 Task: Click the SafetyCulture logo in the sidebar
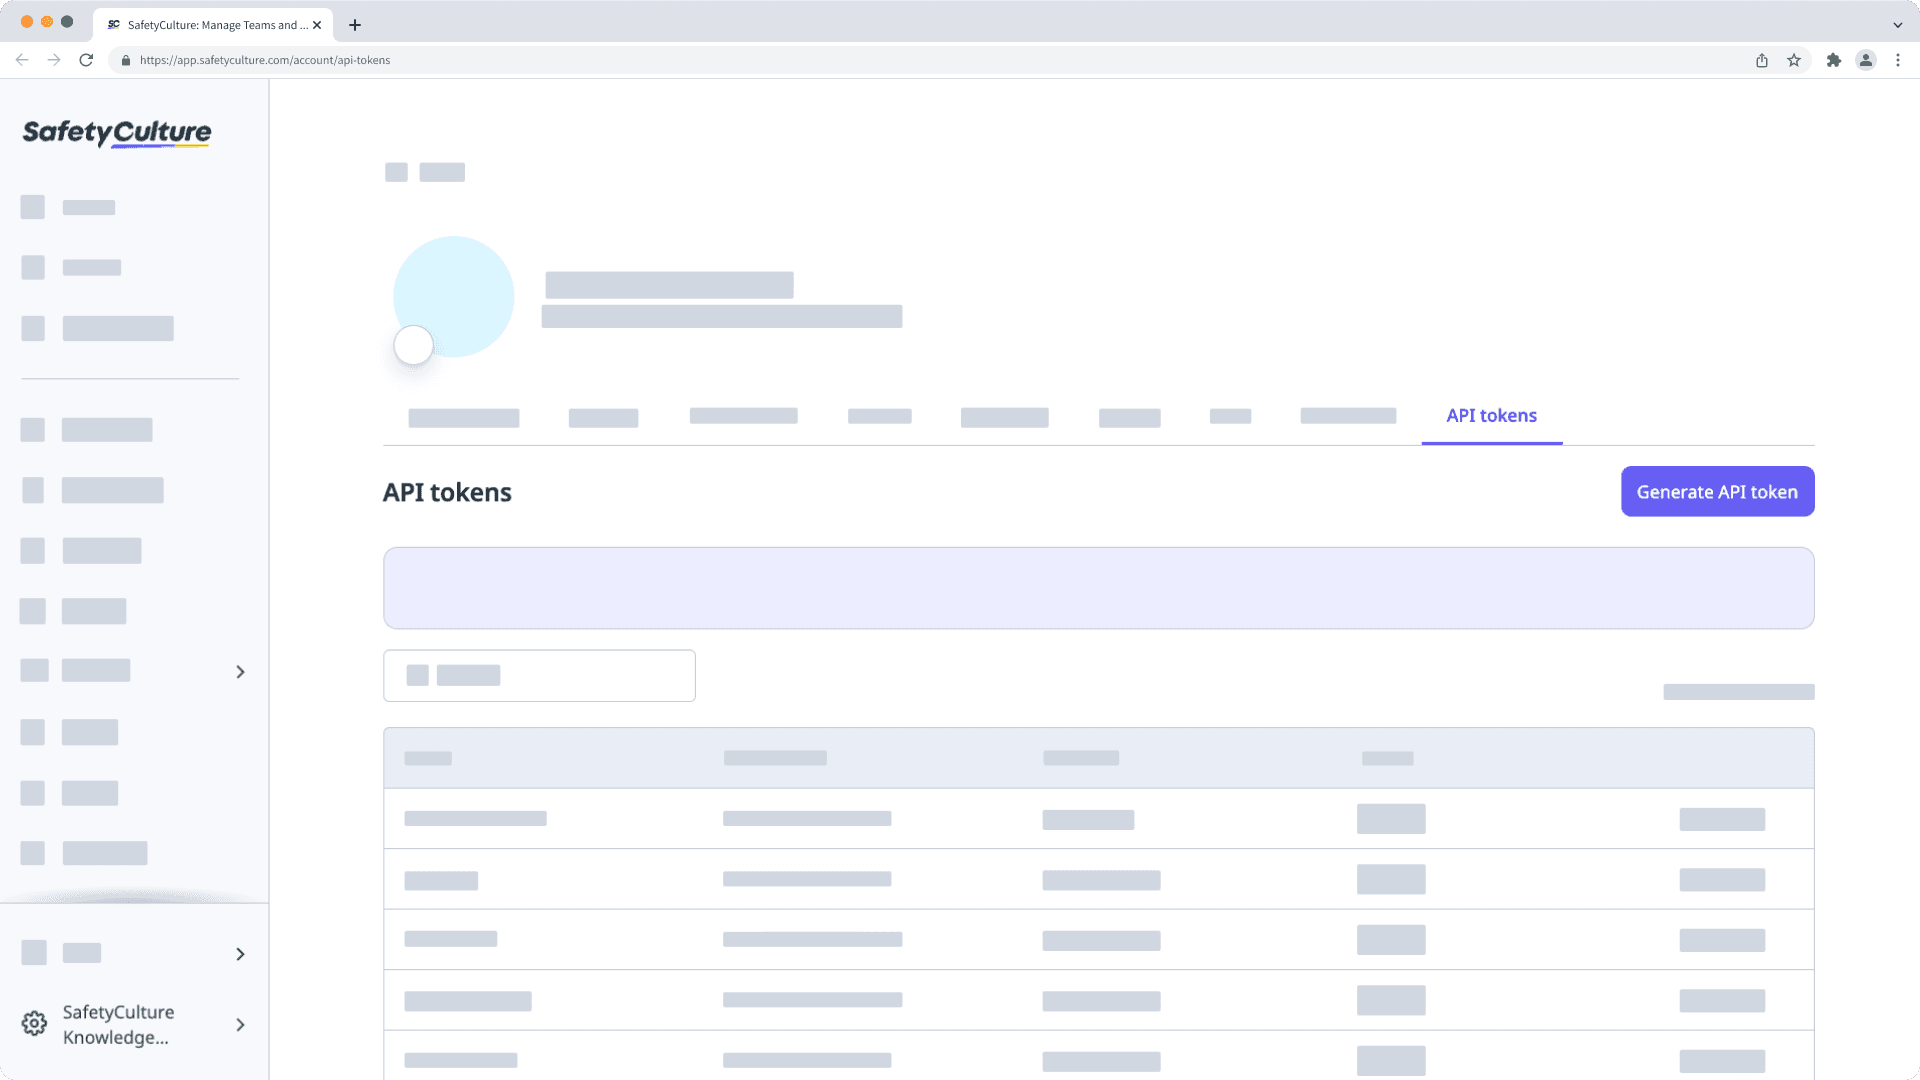click(x=116, y=133)
